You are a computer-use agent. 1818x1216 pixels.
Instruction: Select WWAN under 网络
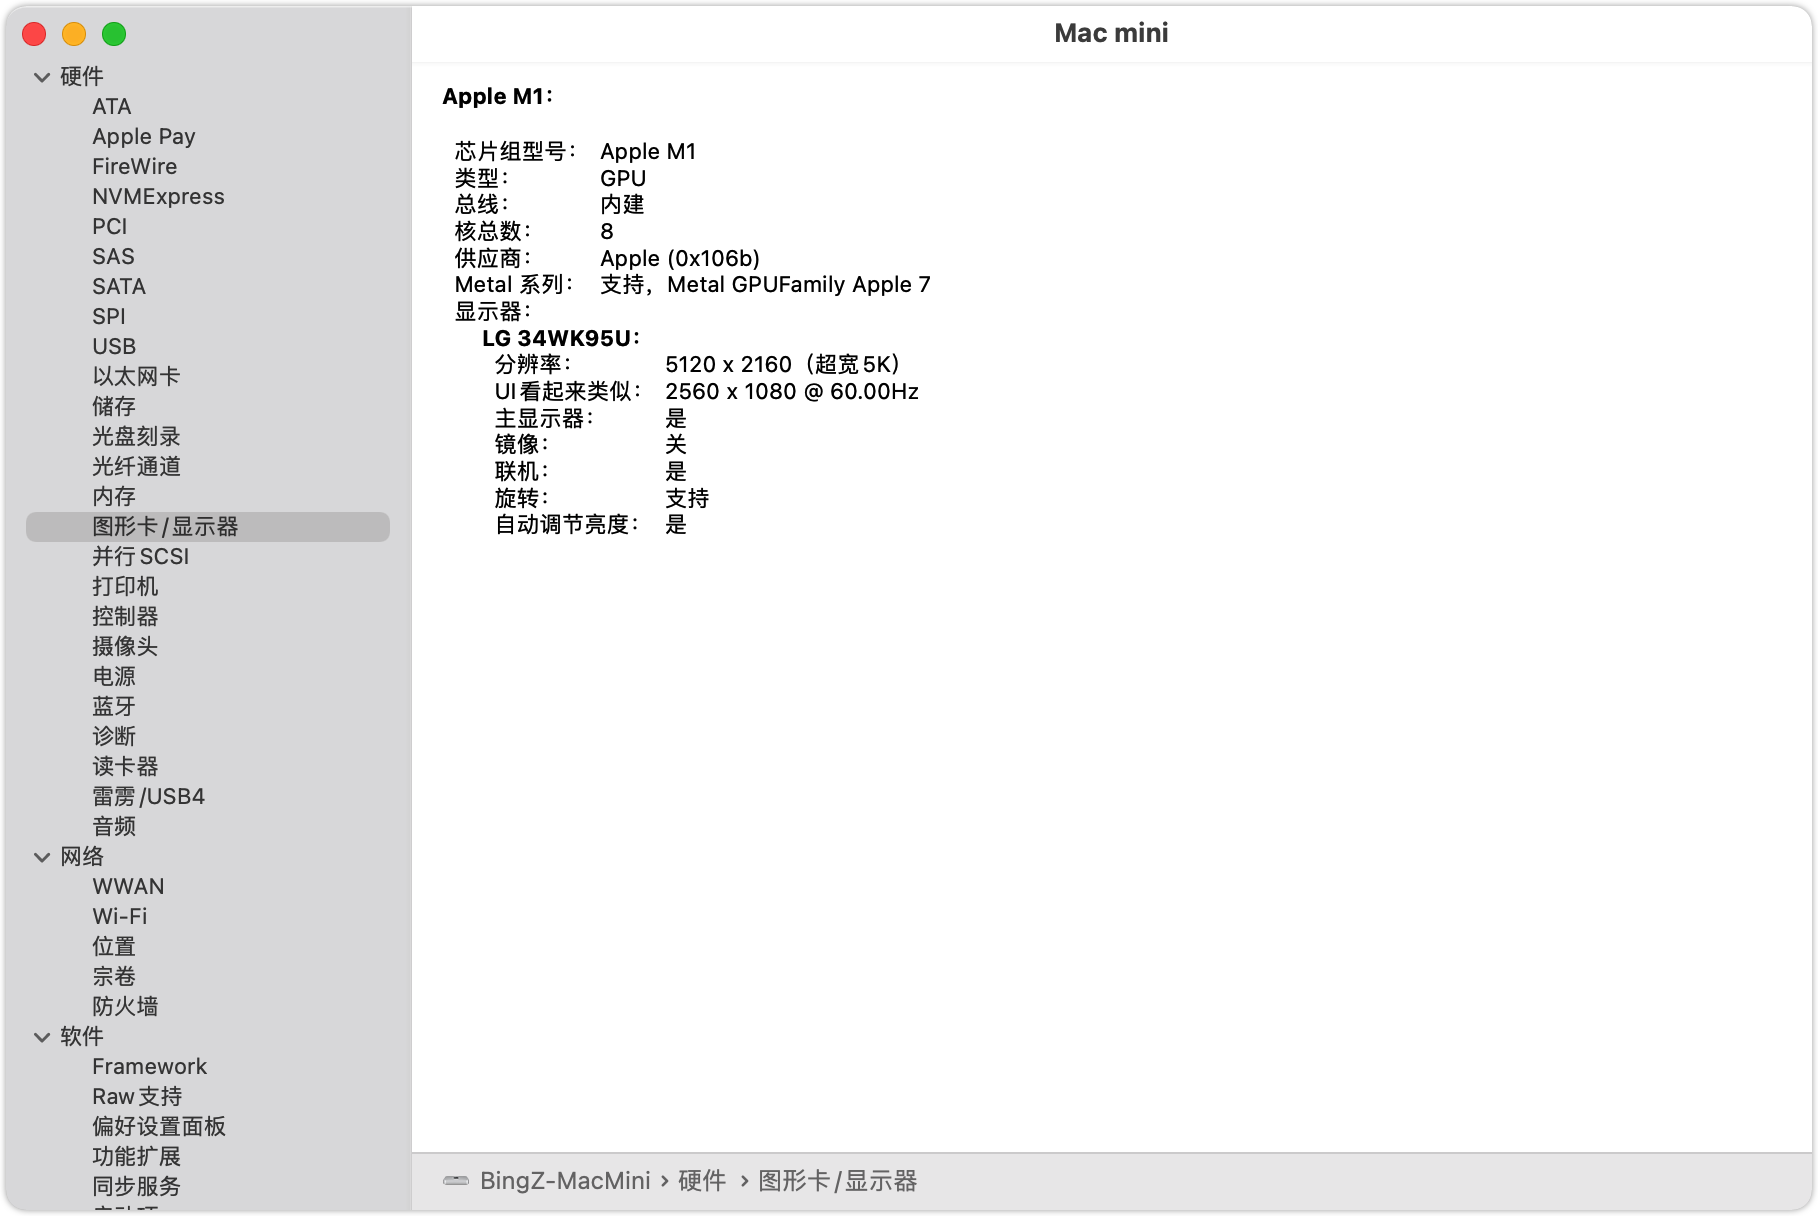coord(128,887)
